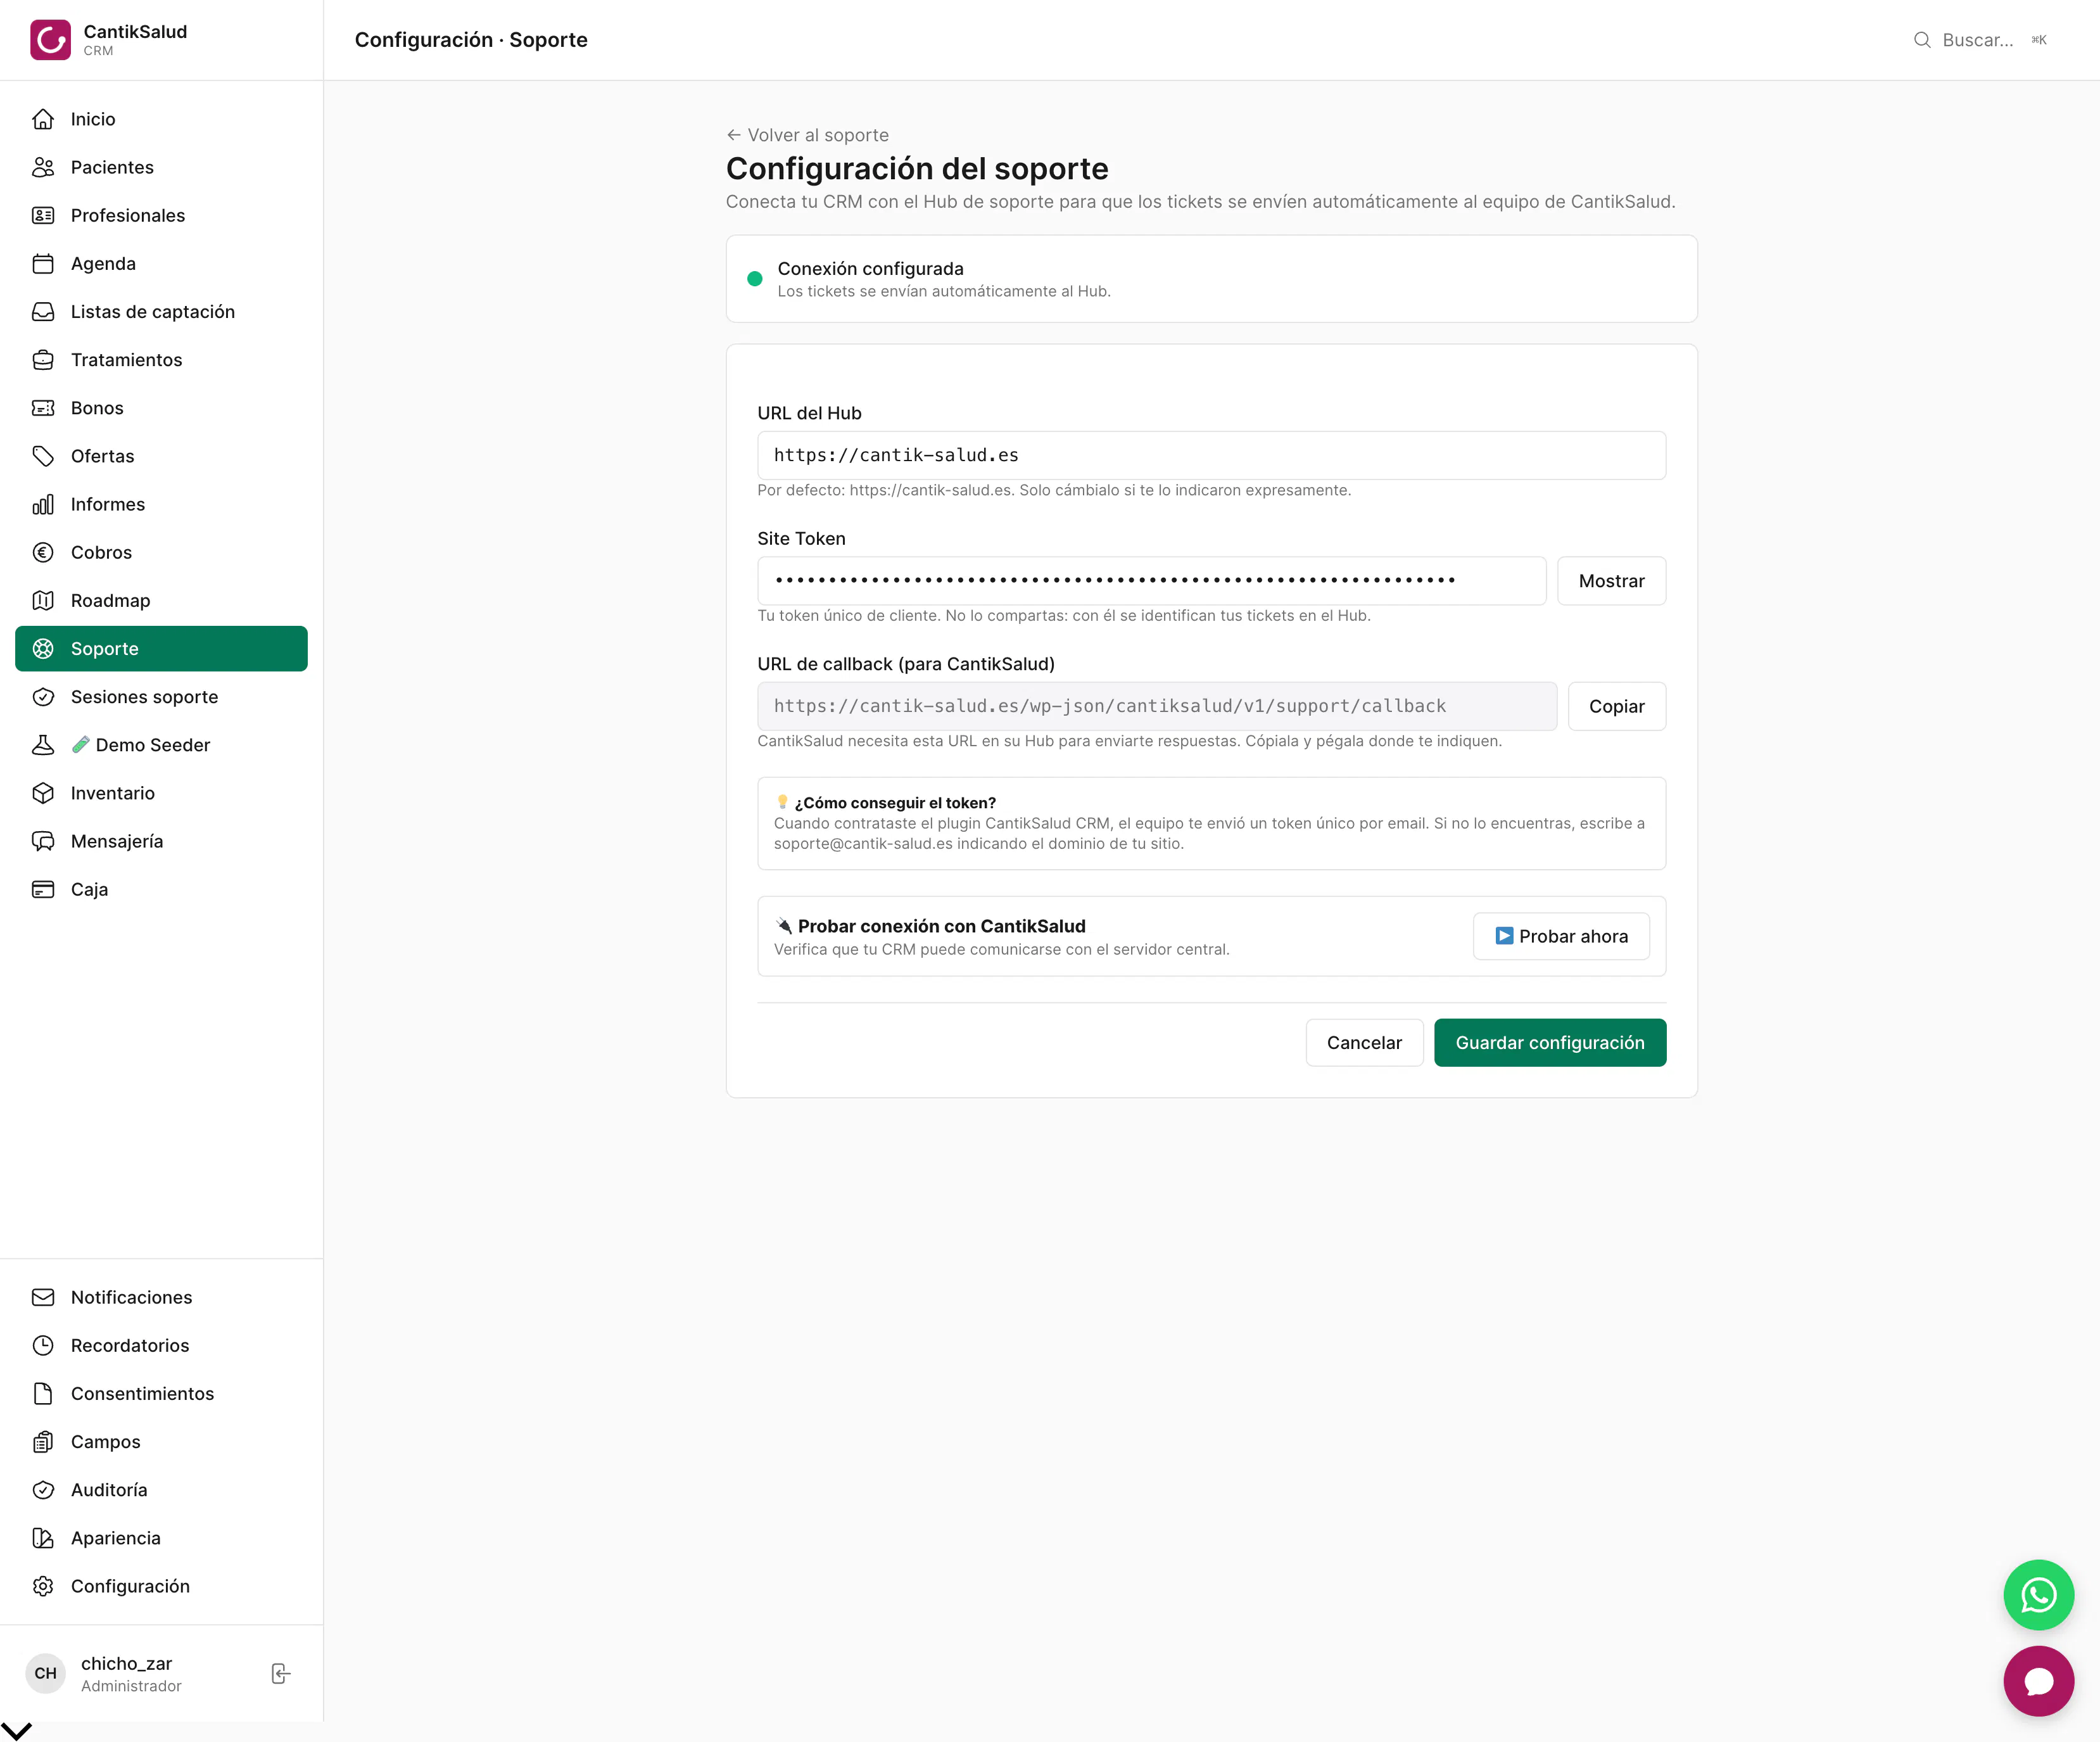Click the search magnifier icon
The height and width of the screenshot is (1742, 2100).
click(x=1922, y=40)
